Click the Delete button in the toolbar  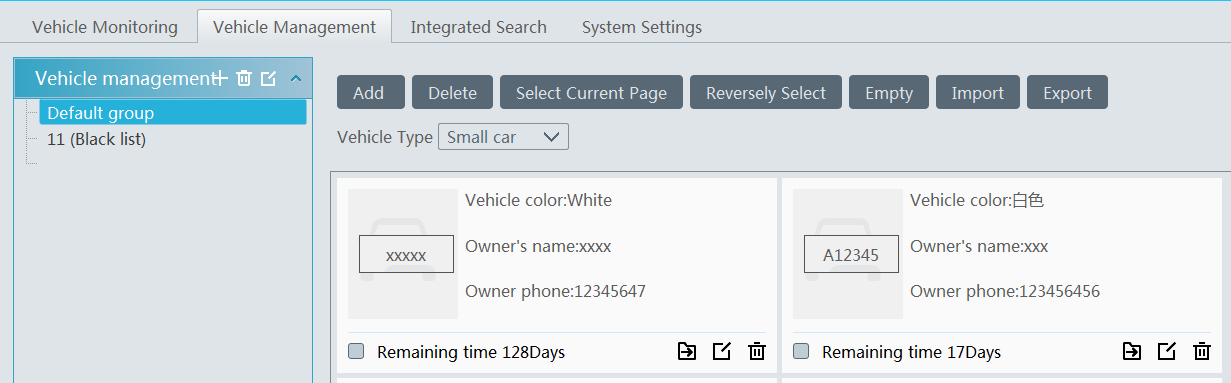click(x=452, y=93)
